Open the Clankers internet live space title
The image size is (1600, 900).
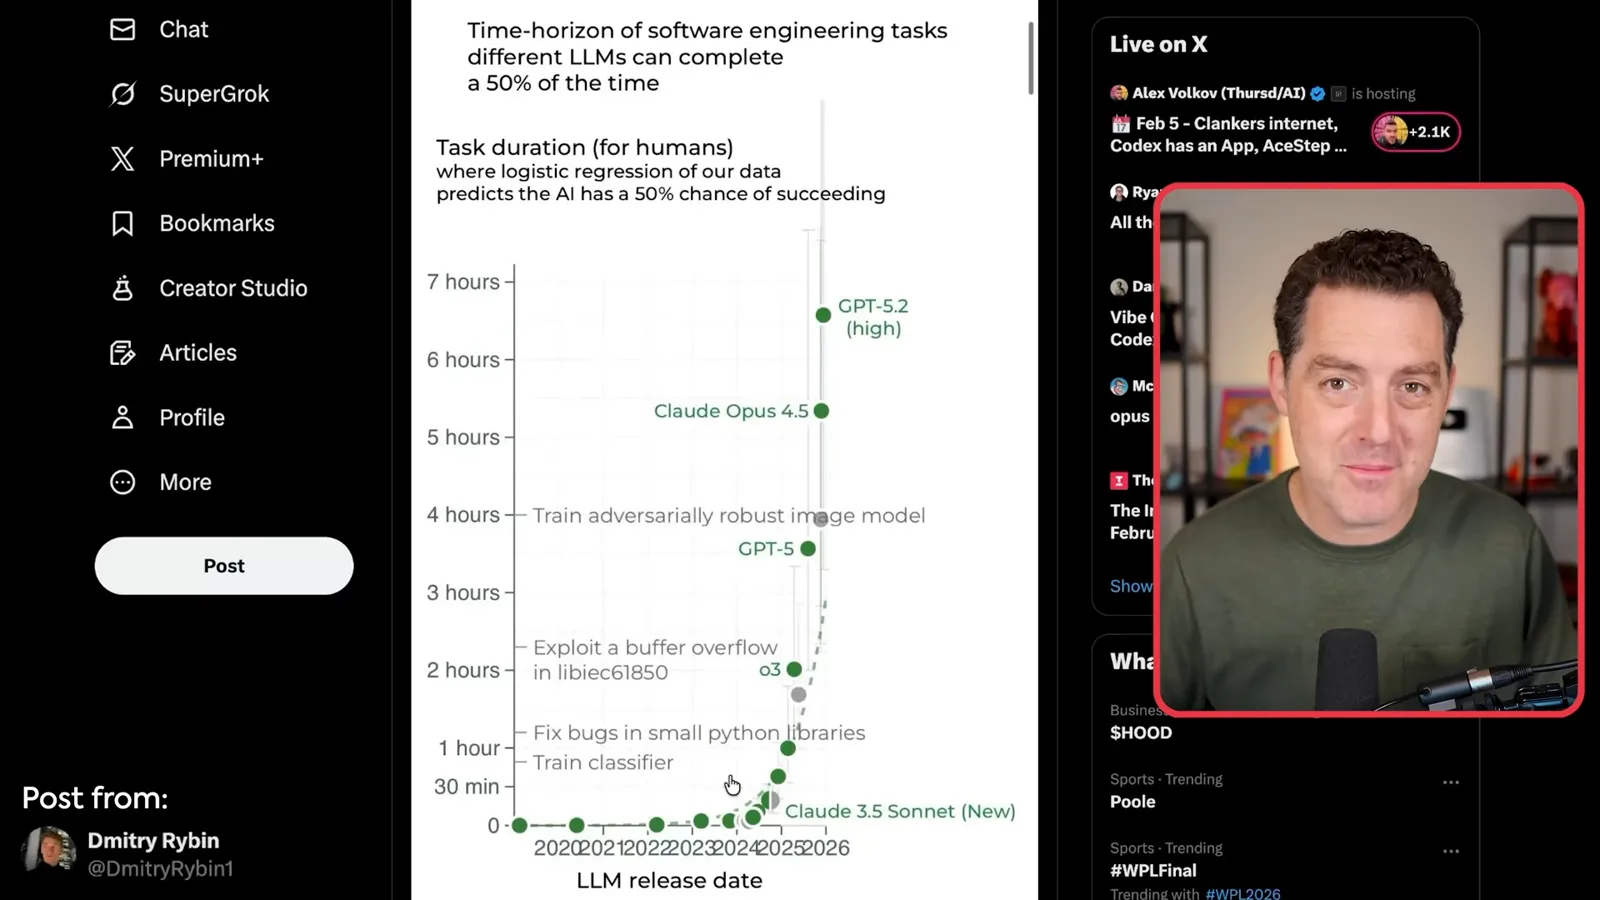coord(1228,134)
